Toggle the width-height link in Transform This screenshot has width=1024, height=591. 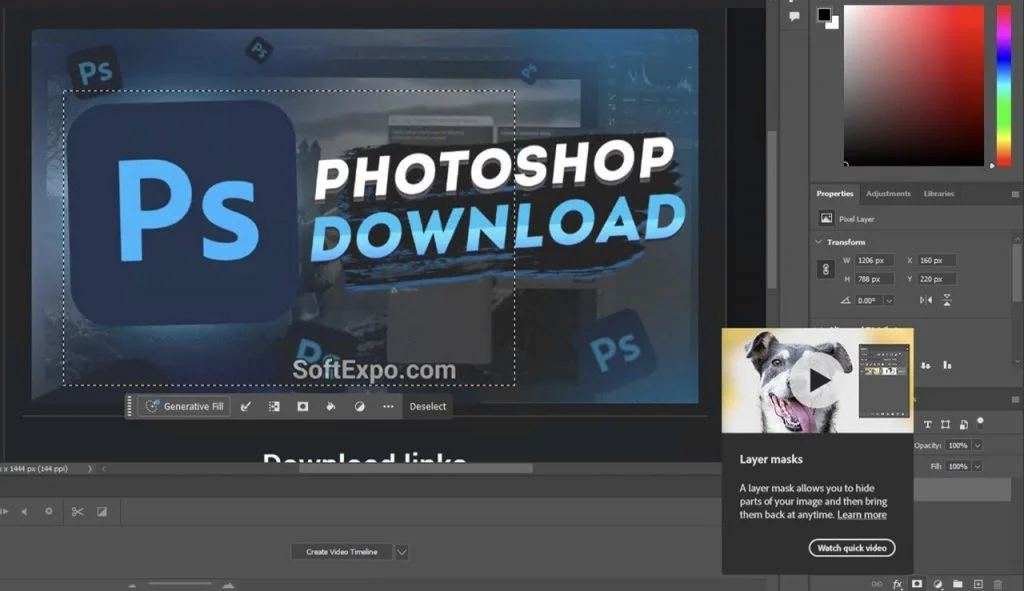click(826, 269)
